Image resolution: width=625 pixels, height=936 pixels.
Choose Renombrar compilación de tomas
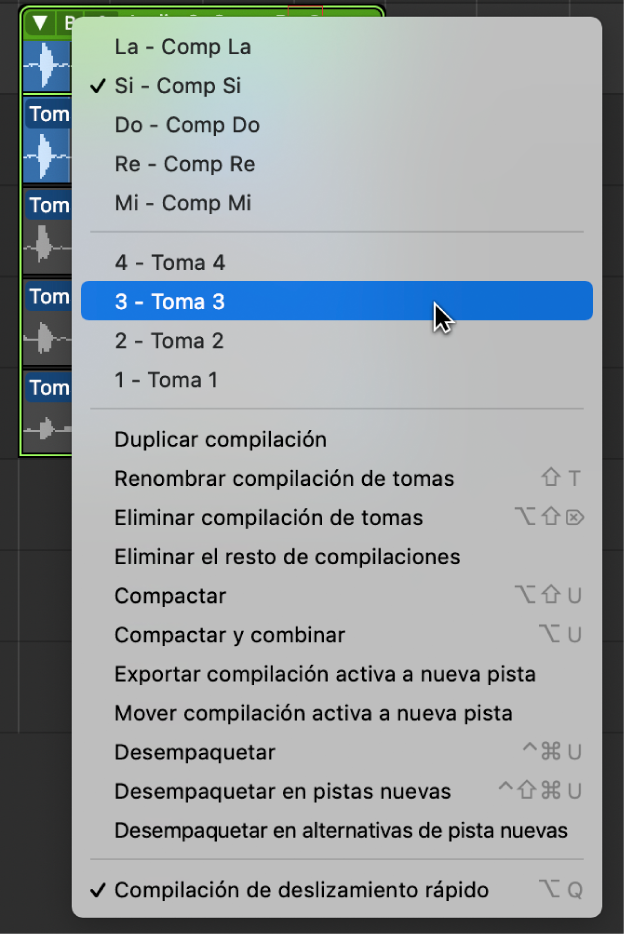tap(284, 479)
